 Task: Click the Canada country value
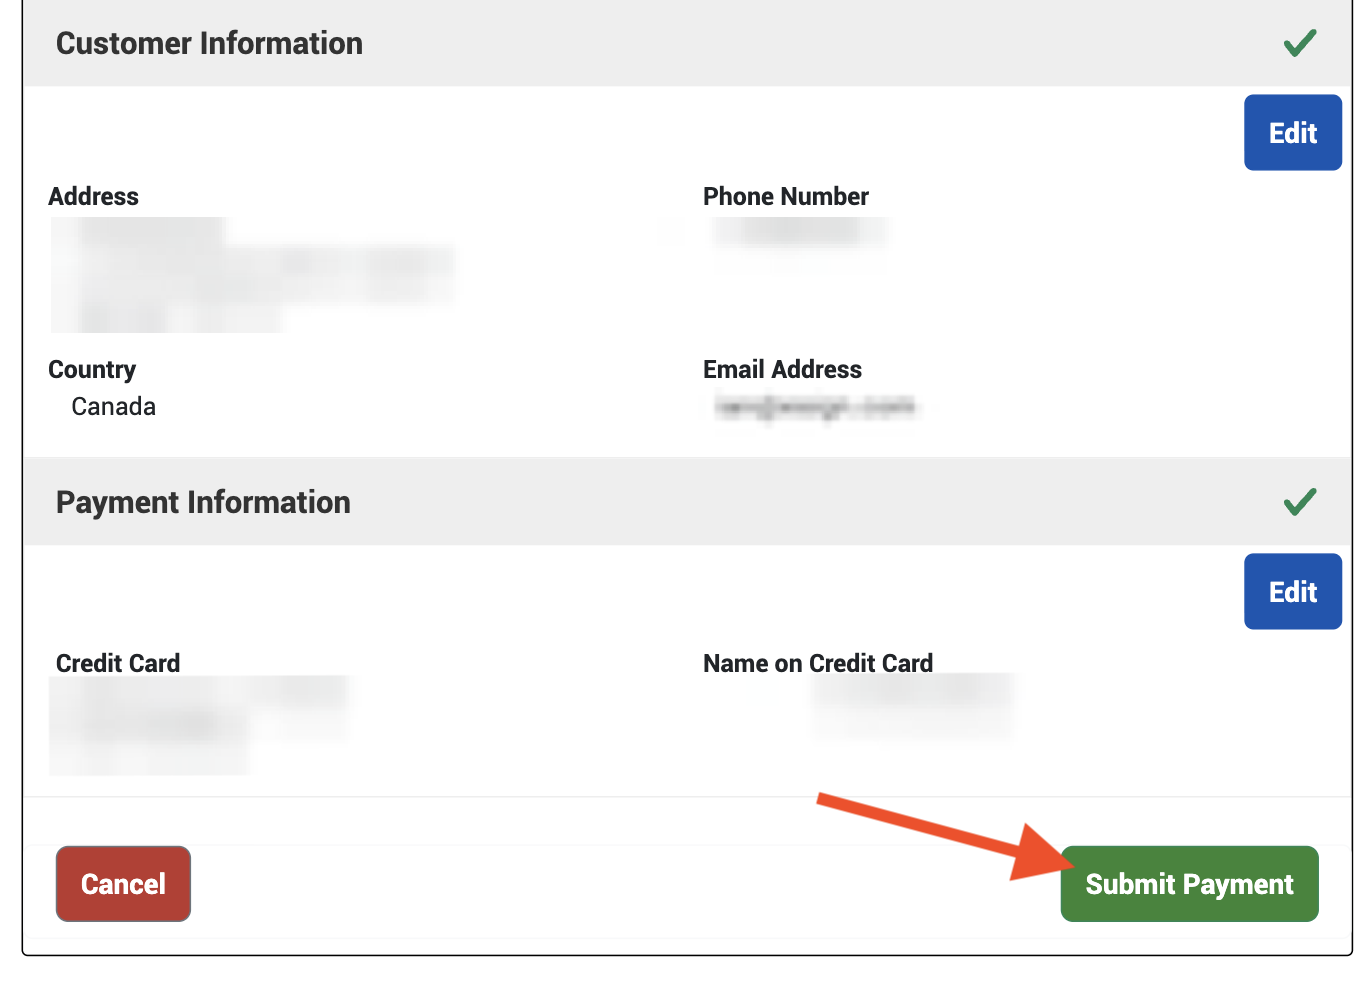point(113,407)
